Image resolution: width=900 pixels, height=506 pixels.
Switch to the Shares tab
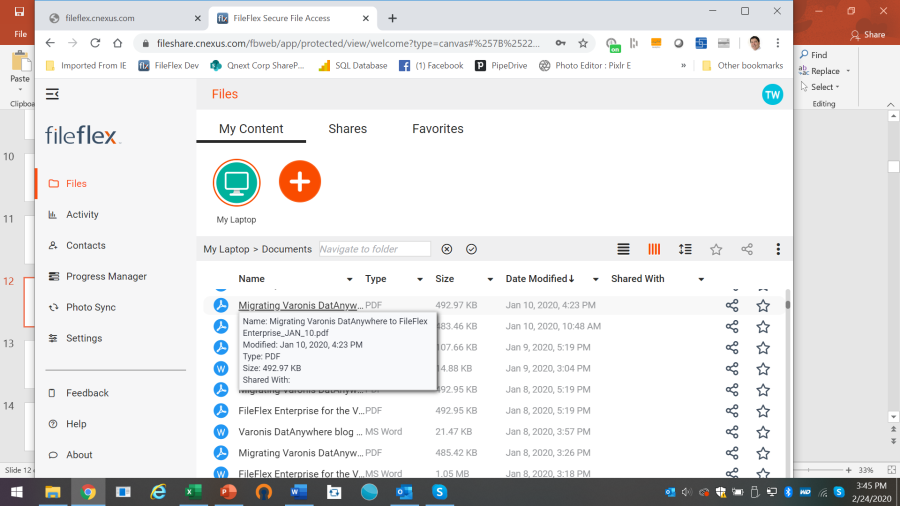[x=347, y=129]
